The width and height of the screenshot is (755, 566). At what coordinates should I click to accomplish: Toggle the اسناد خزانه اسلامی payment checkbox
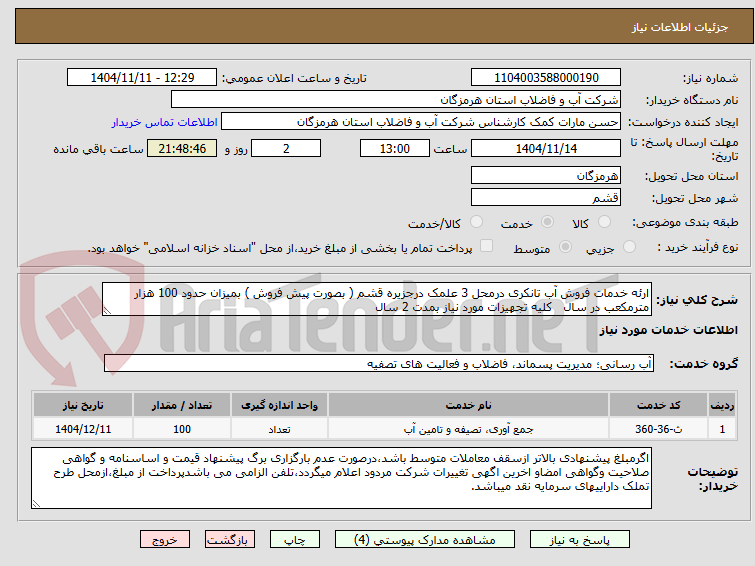(x=487, y=246)
